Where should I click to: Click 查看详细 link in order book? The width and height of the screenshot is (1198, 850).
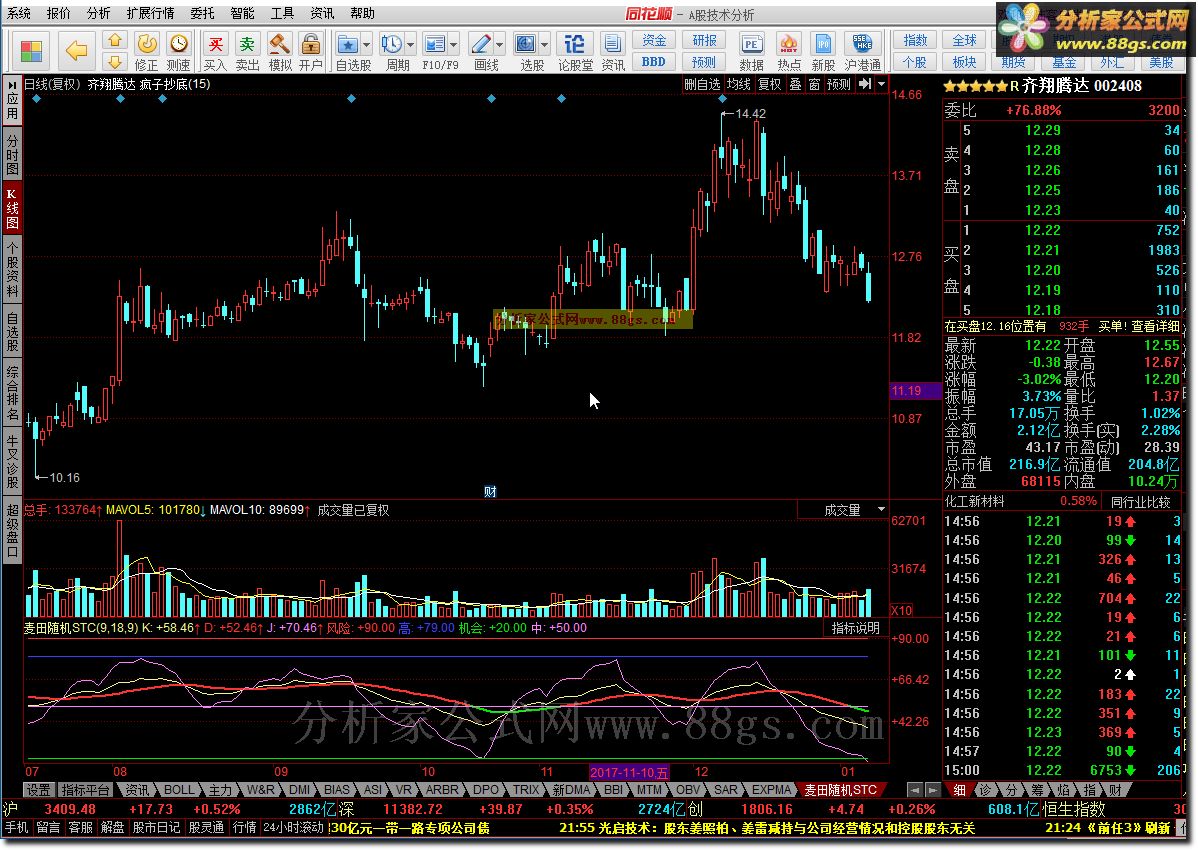click(1154, 326)
